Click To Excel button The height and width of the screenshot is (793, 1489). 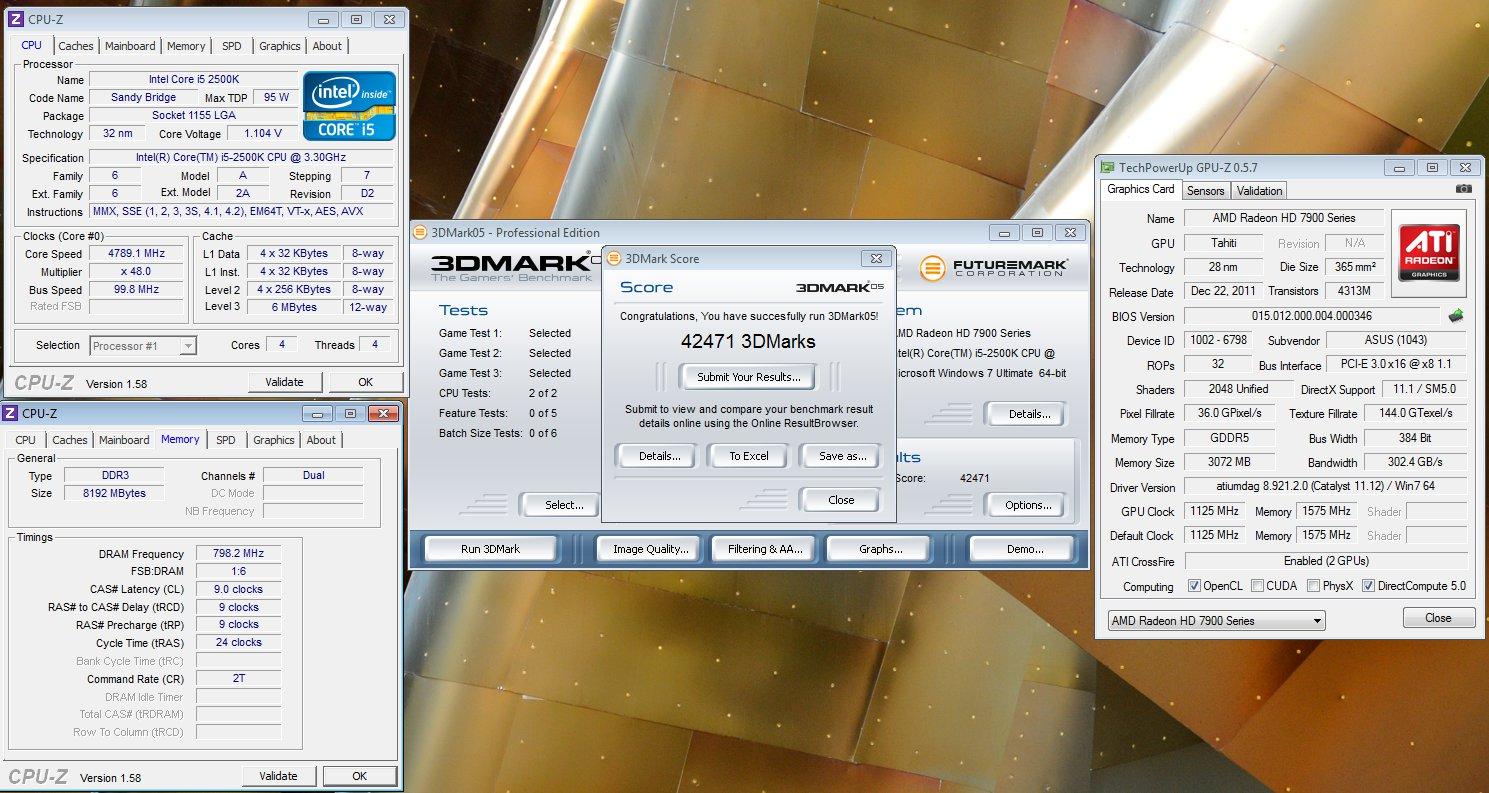point(749,456)
